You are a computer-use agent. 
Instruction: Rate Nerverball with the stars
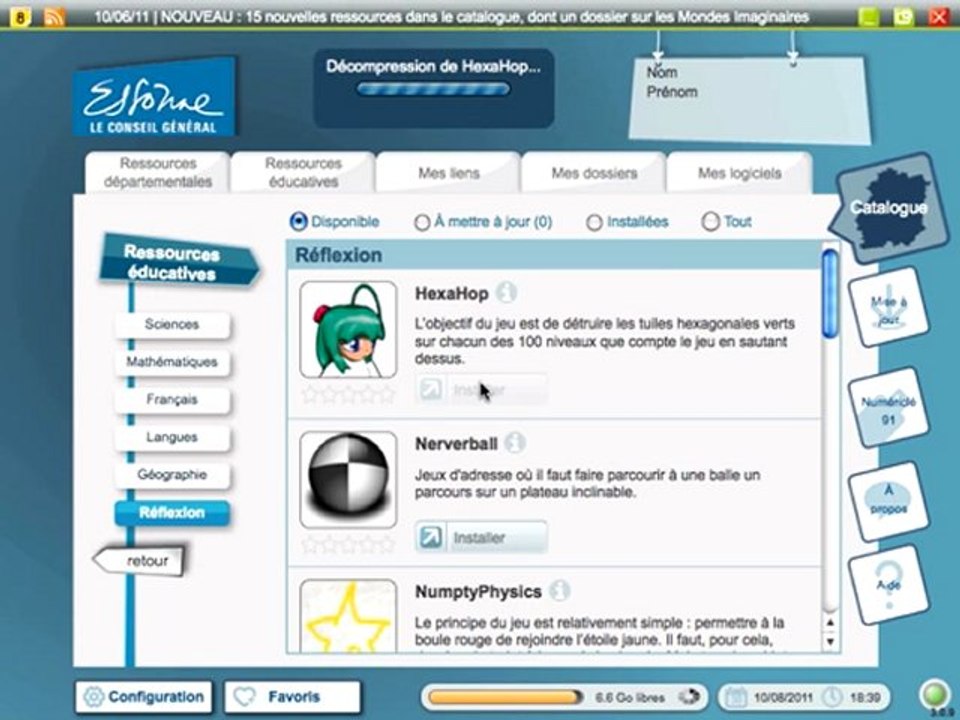348,544
